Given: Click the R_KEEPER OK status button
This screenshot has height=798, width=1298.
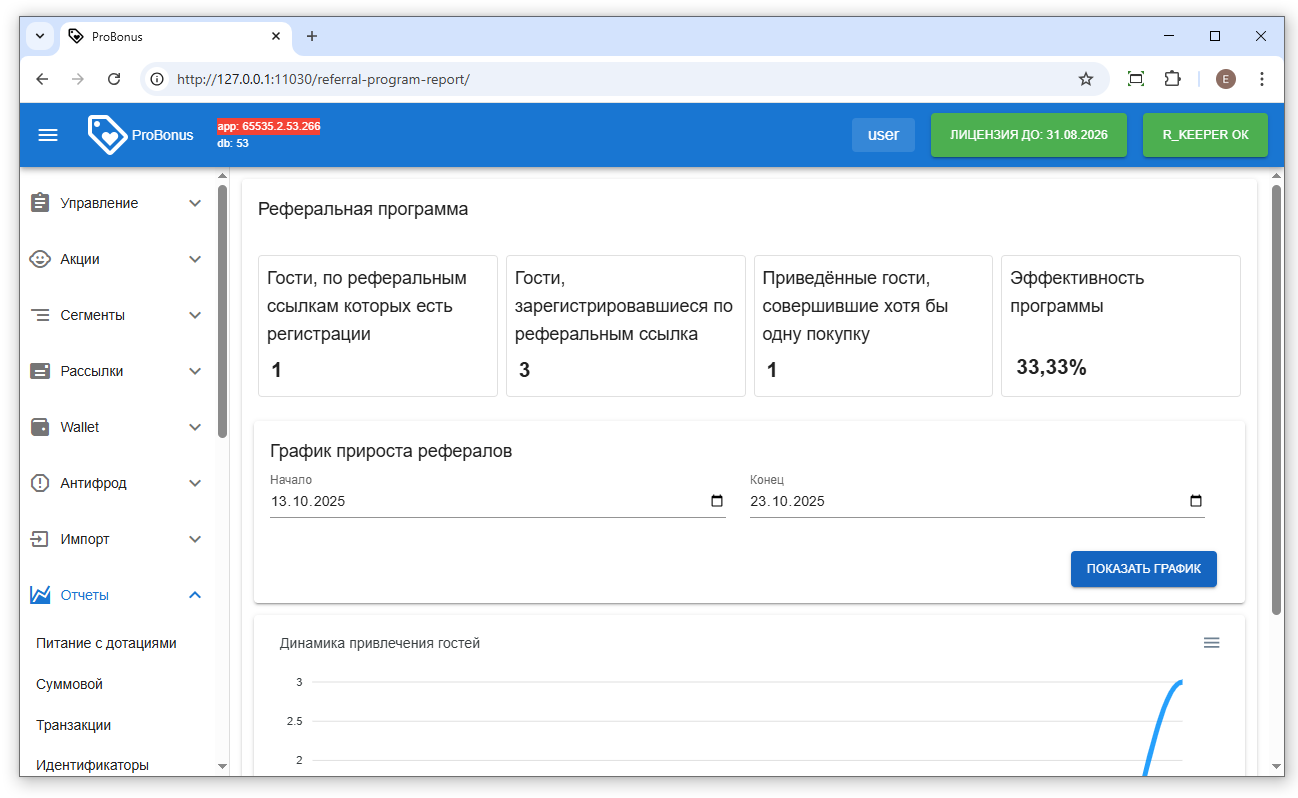Looking at the screenshot, I should [x=1204, y=135].
